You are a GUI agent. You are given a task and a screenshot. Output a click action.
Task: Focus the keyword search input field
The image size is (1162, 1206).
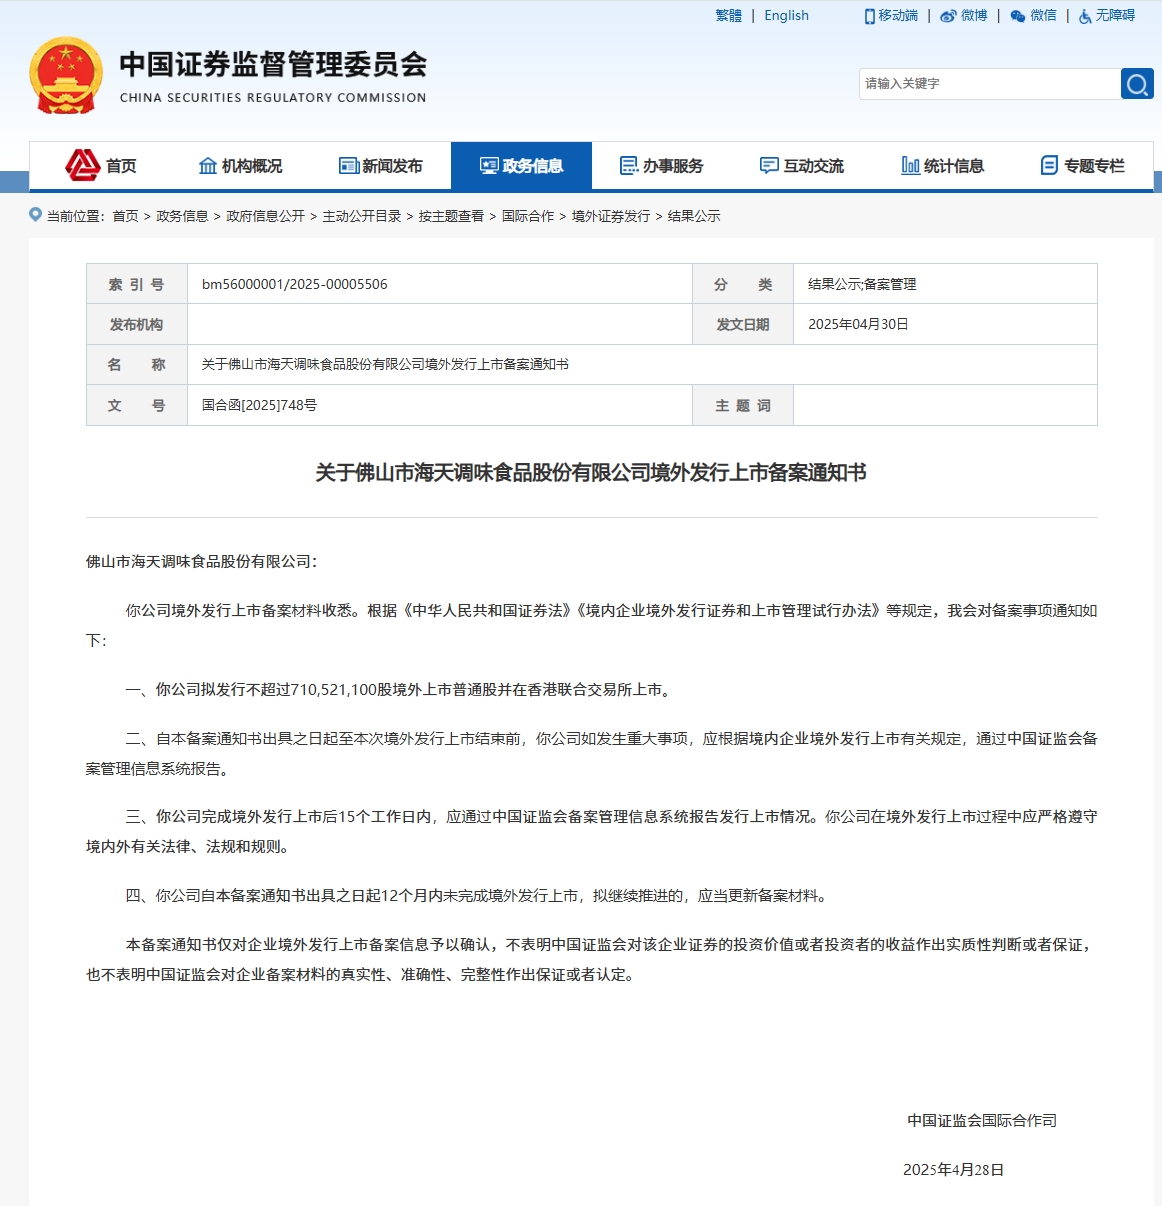click(990, 84)
